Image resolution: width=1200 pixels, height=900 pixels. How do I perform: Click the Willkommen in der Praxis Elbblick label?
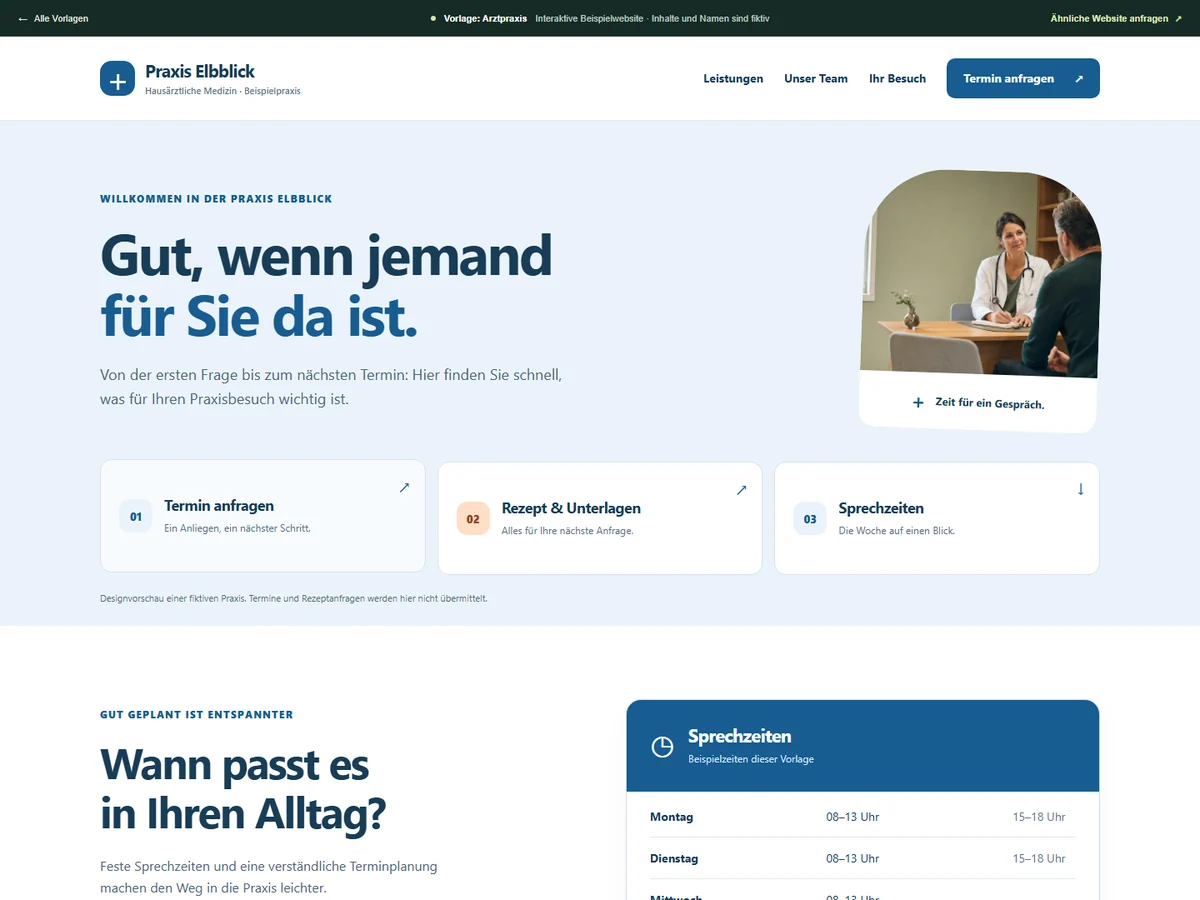(216, 199)
